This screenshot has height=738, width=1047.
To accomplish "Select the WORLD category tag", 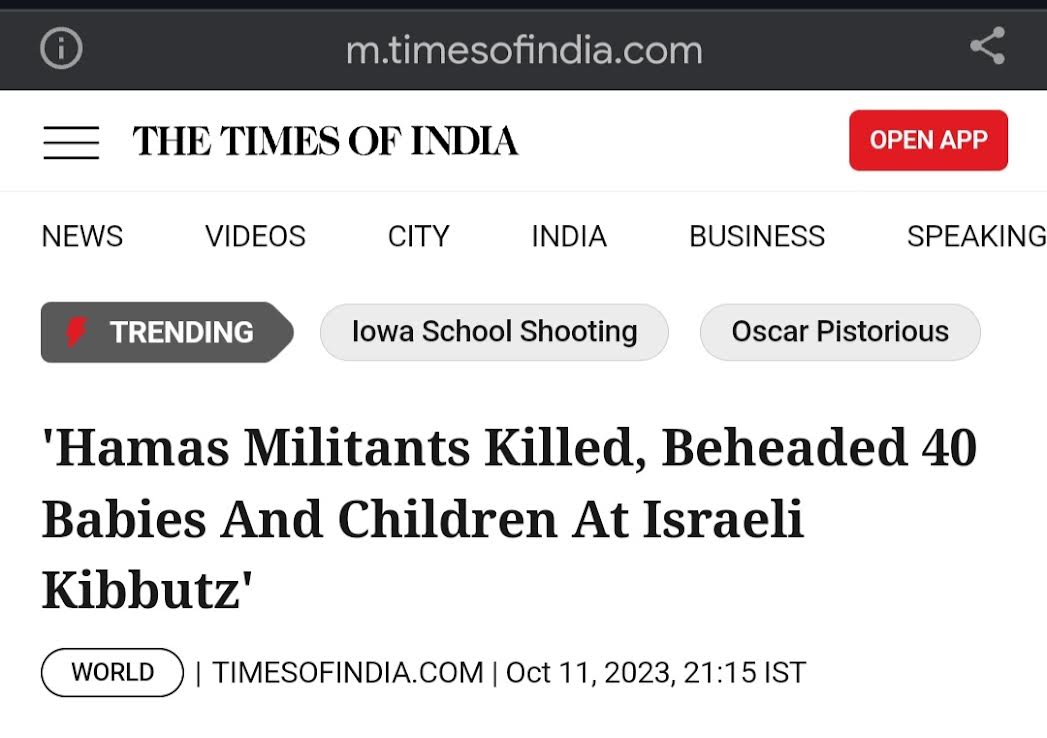I will click(x=112, y=673).
